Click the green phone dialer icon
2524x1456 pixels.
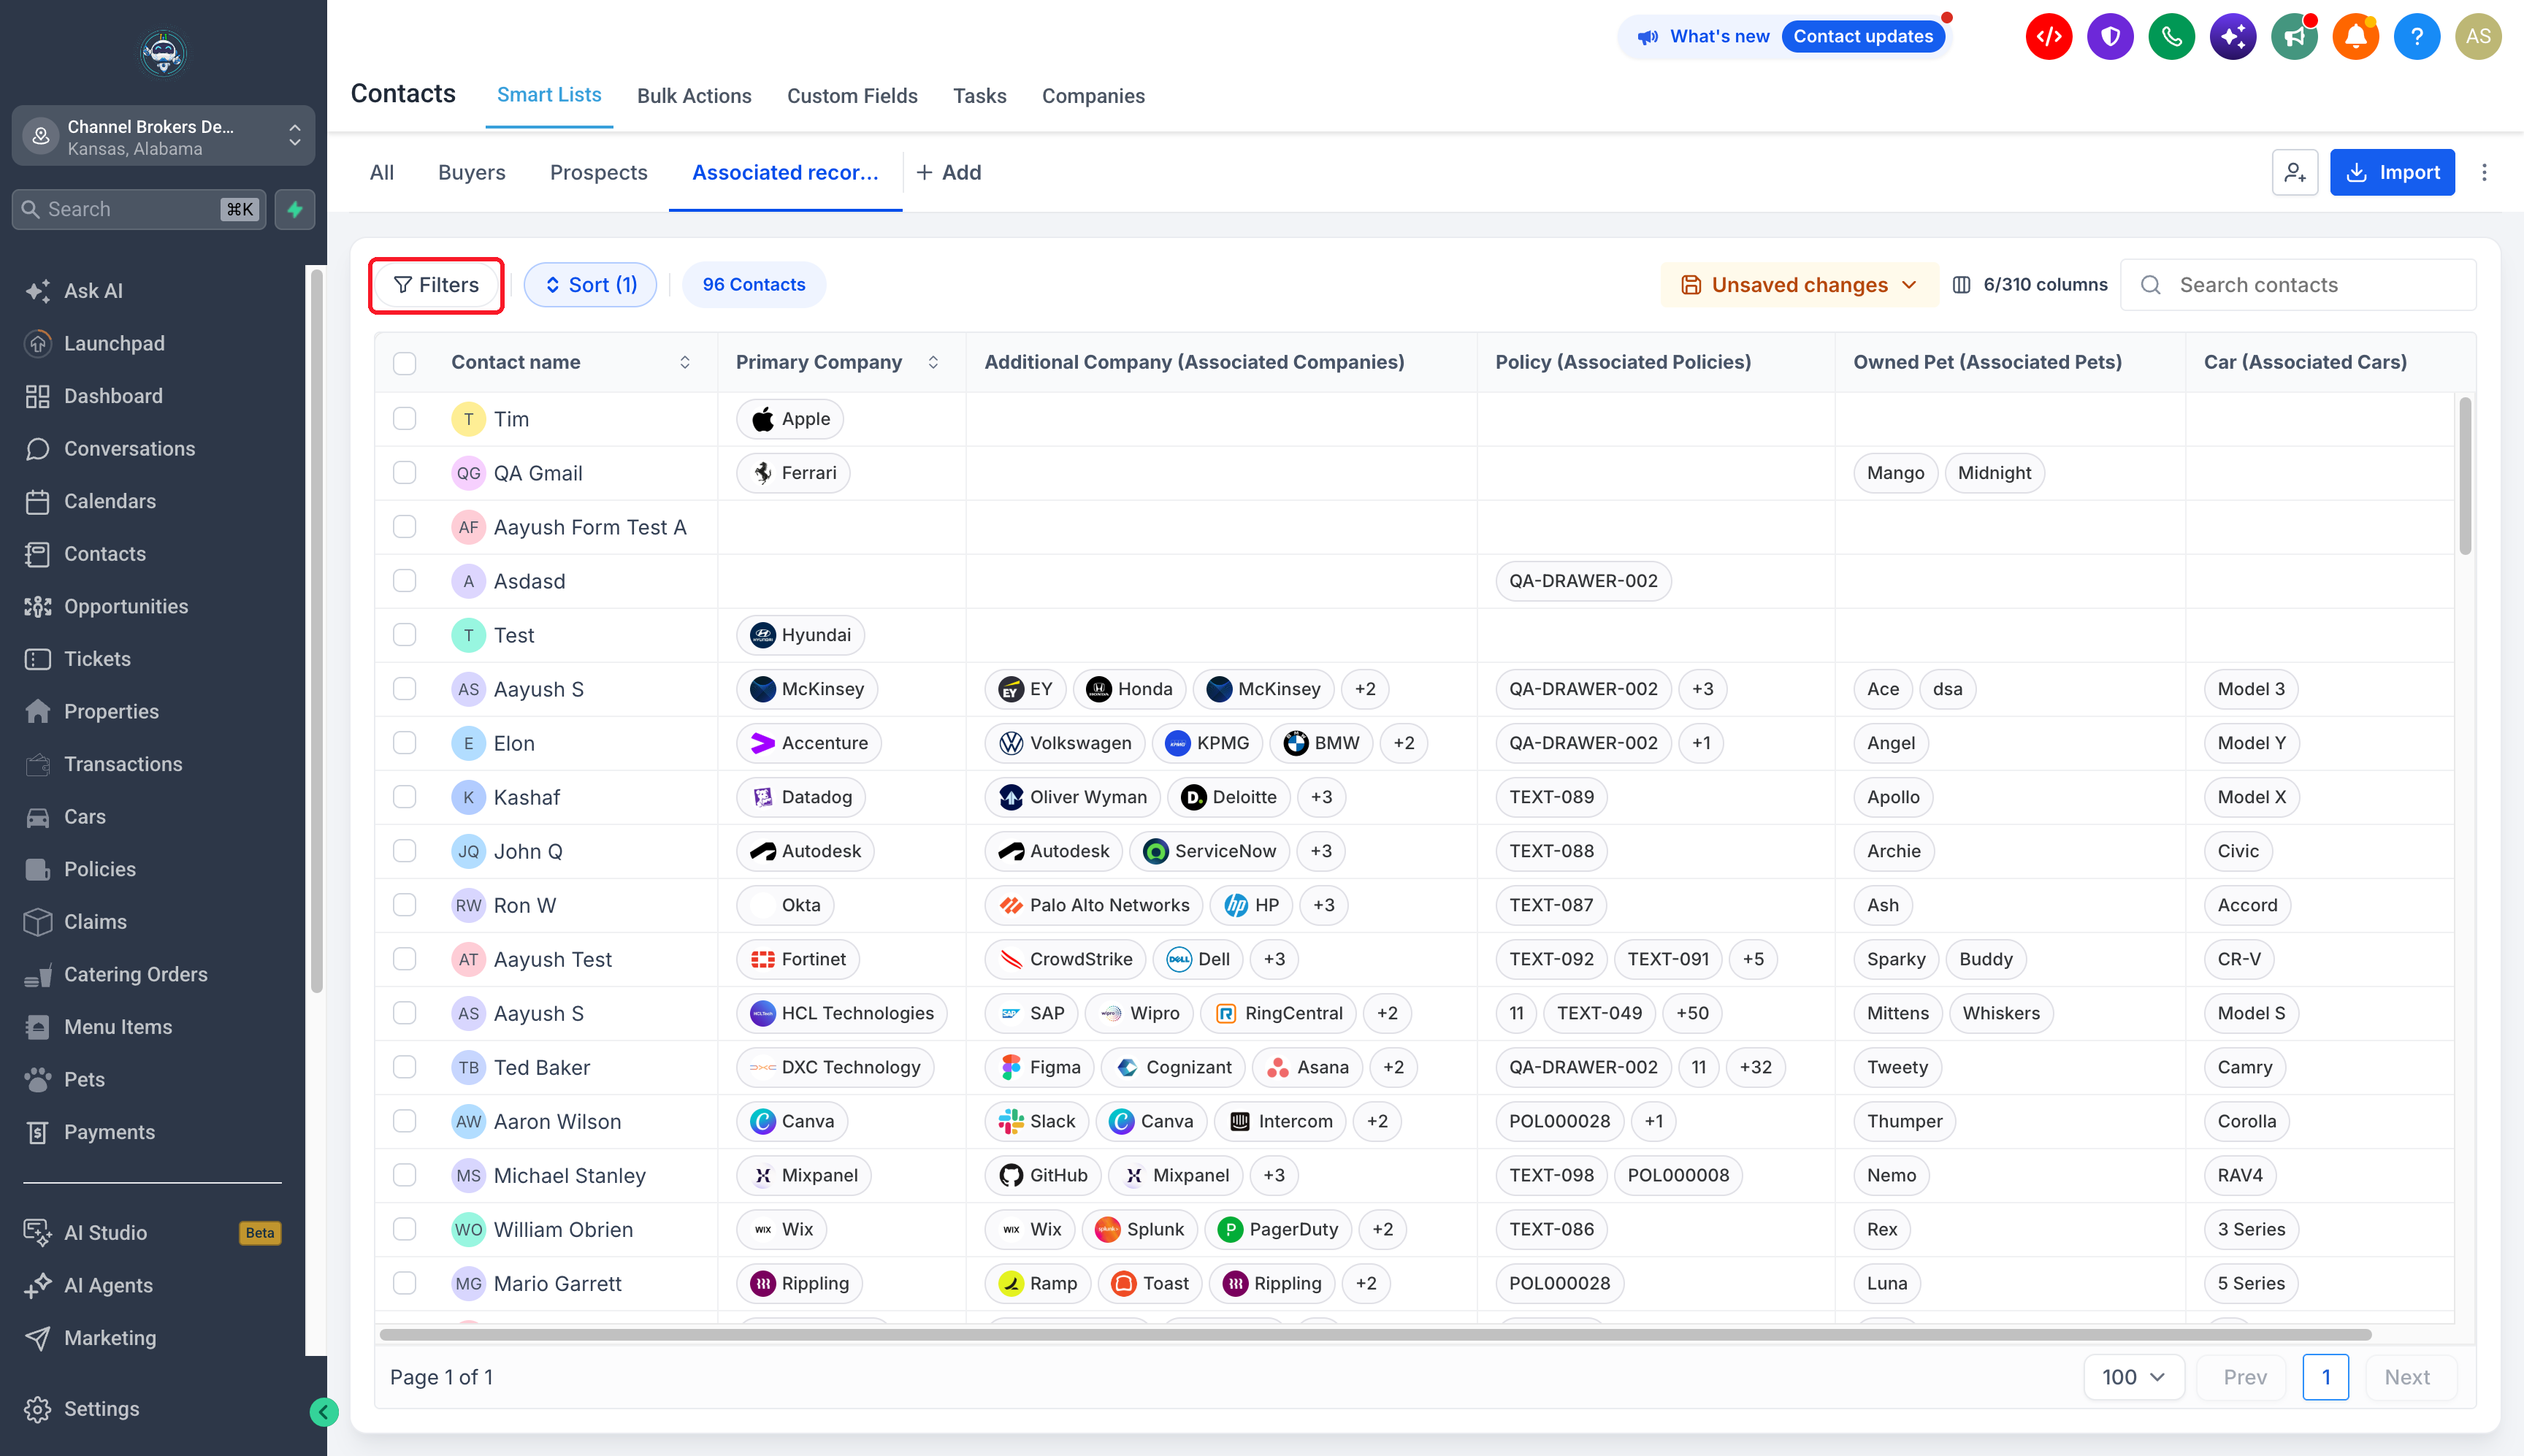(x=2171, y=37)
